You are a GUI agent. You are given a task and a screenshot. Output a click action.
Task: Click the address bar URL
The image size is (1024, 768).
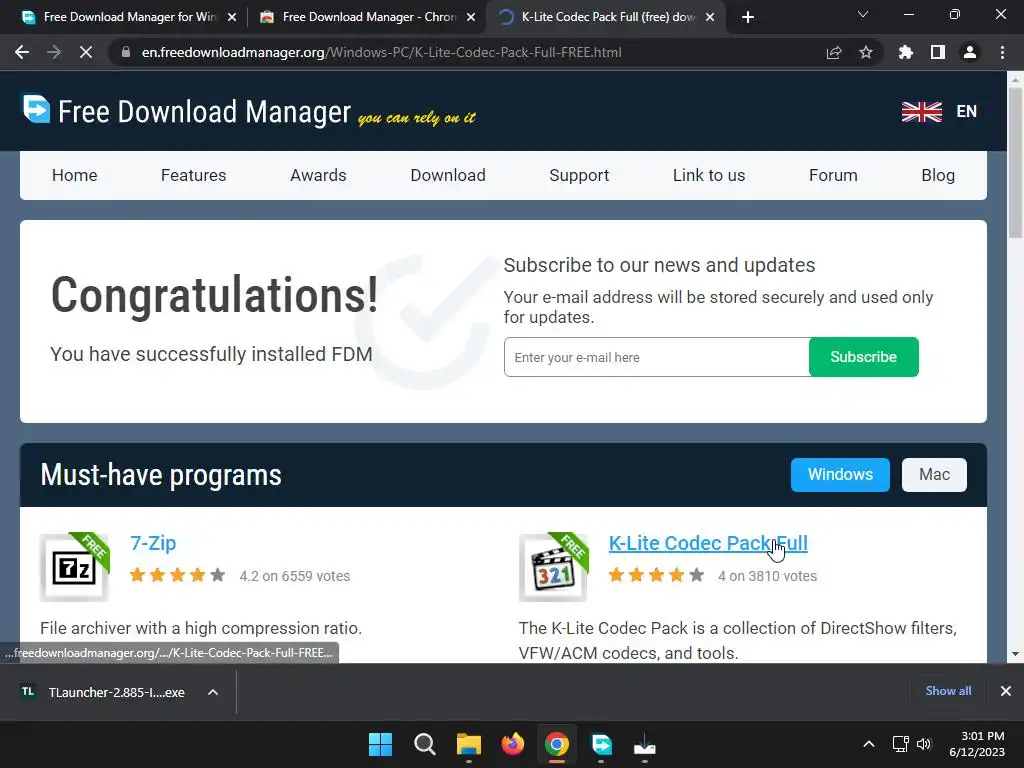tap(381, 52)
